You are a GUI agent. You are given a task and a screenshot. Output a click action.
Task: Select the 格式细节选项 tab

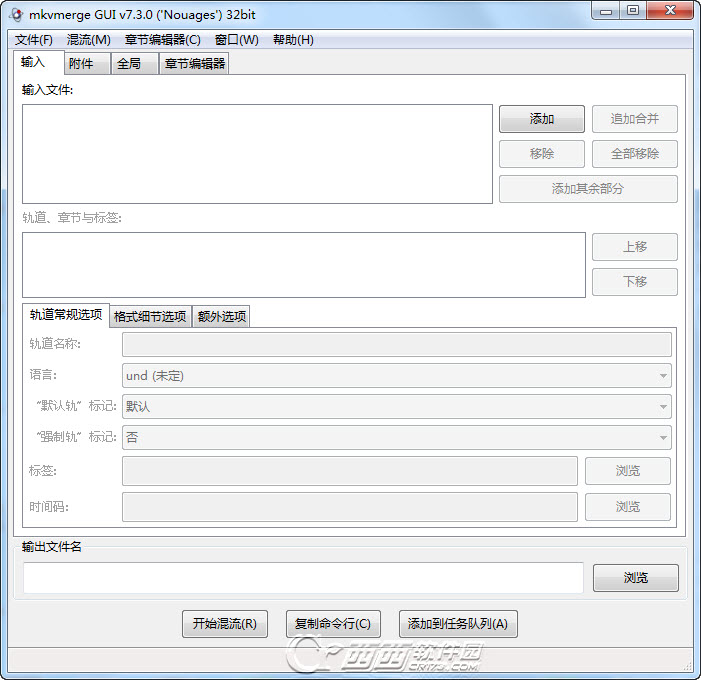click(150, 317)
